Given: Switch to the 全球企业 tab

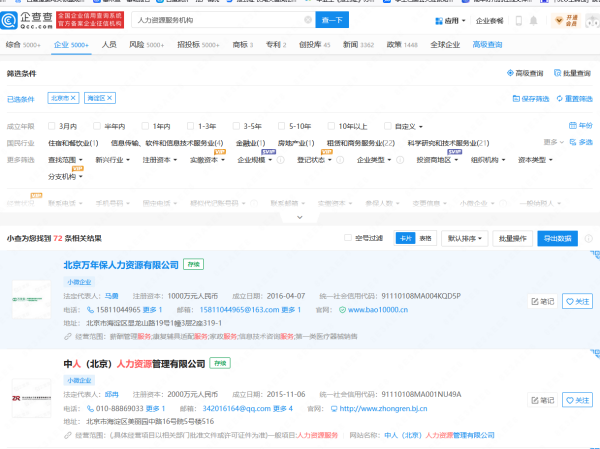Looking at the screenshot, I should pyautogui.click(x=445, y=45).
